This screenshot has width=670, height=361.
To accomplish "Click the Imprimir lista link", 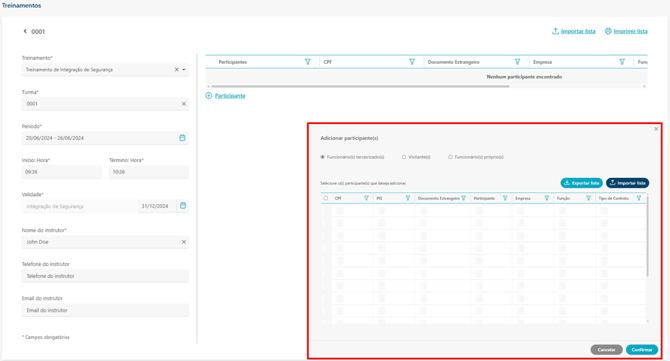I will (x=626, y=31).
